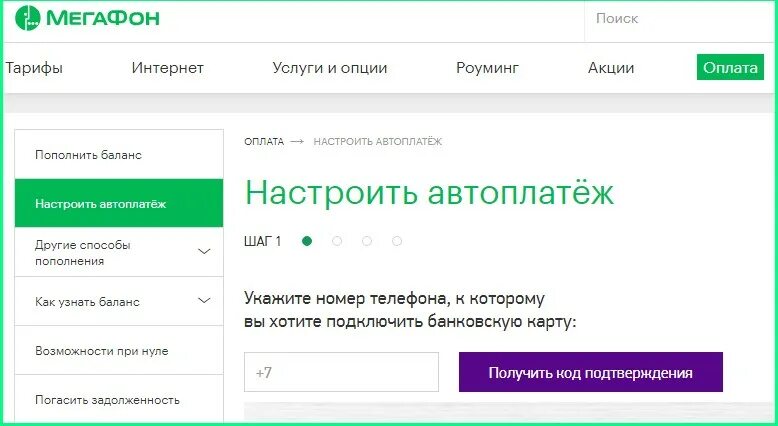The width and height of the screenshot is (778, 426).
Task: Open Как узнать баланс sidebar item
Action: [119, 301]
